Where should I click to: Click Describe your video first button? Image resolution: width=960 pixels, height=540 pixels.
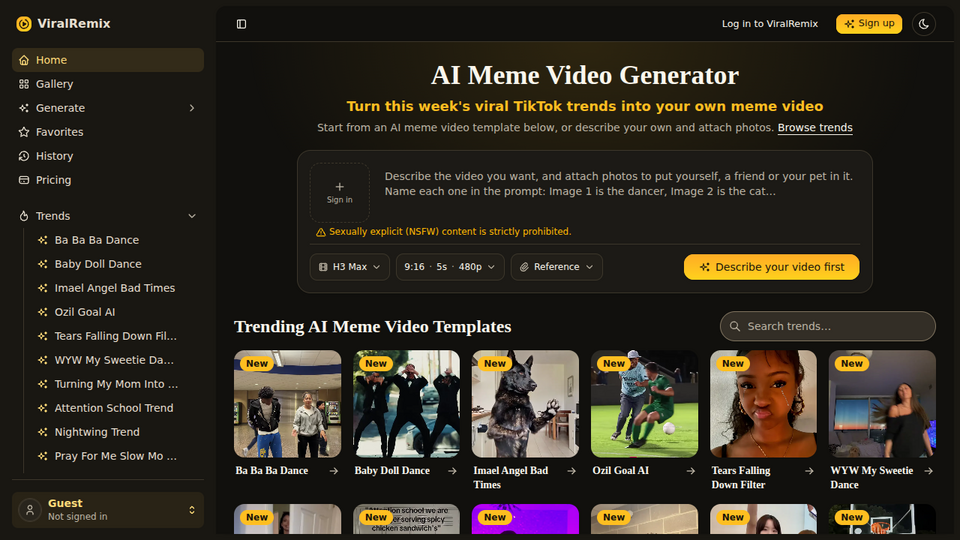click(x=771, y=267)
